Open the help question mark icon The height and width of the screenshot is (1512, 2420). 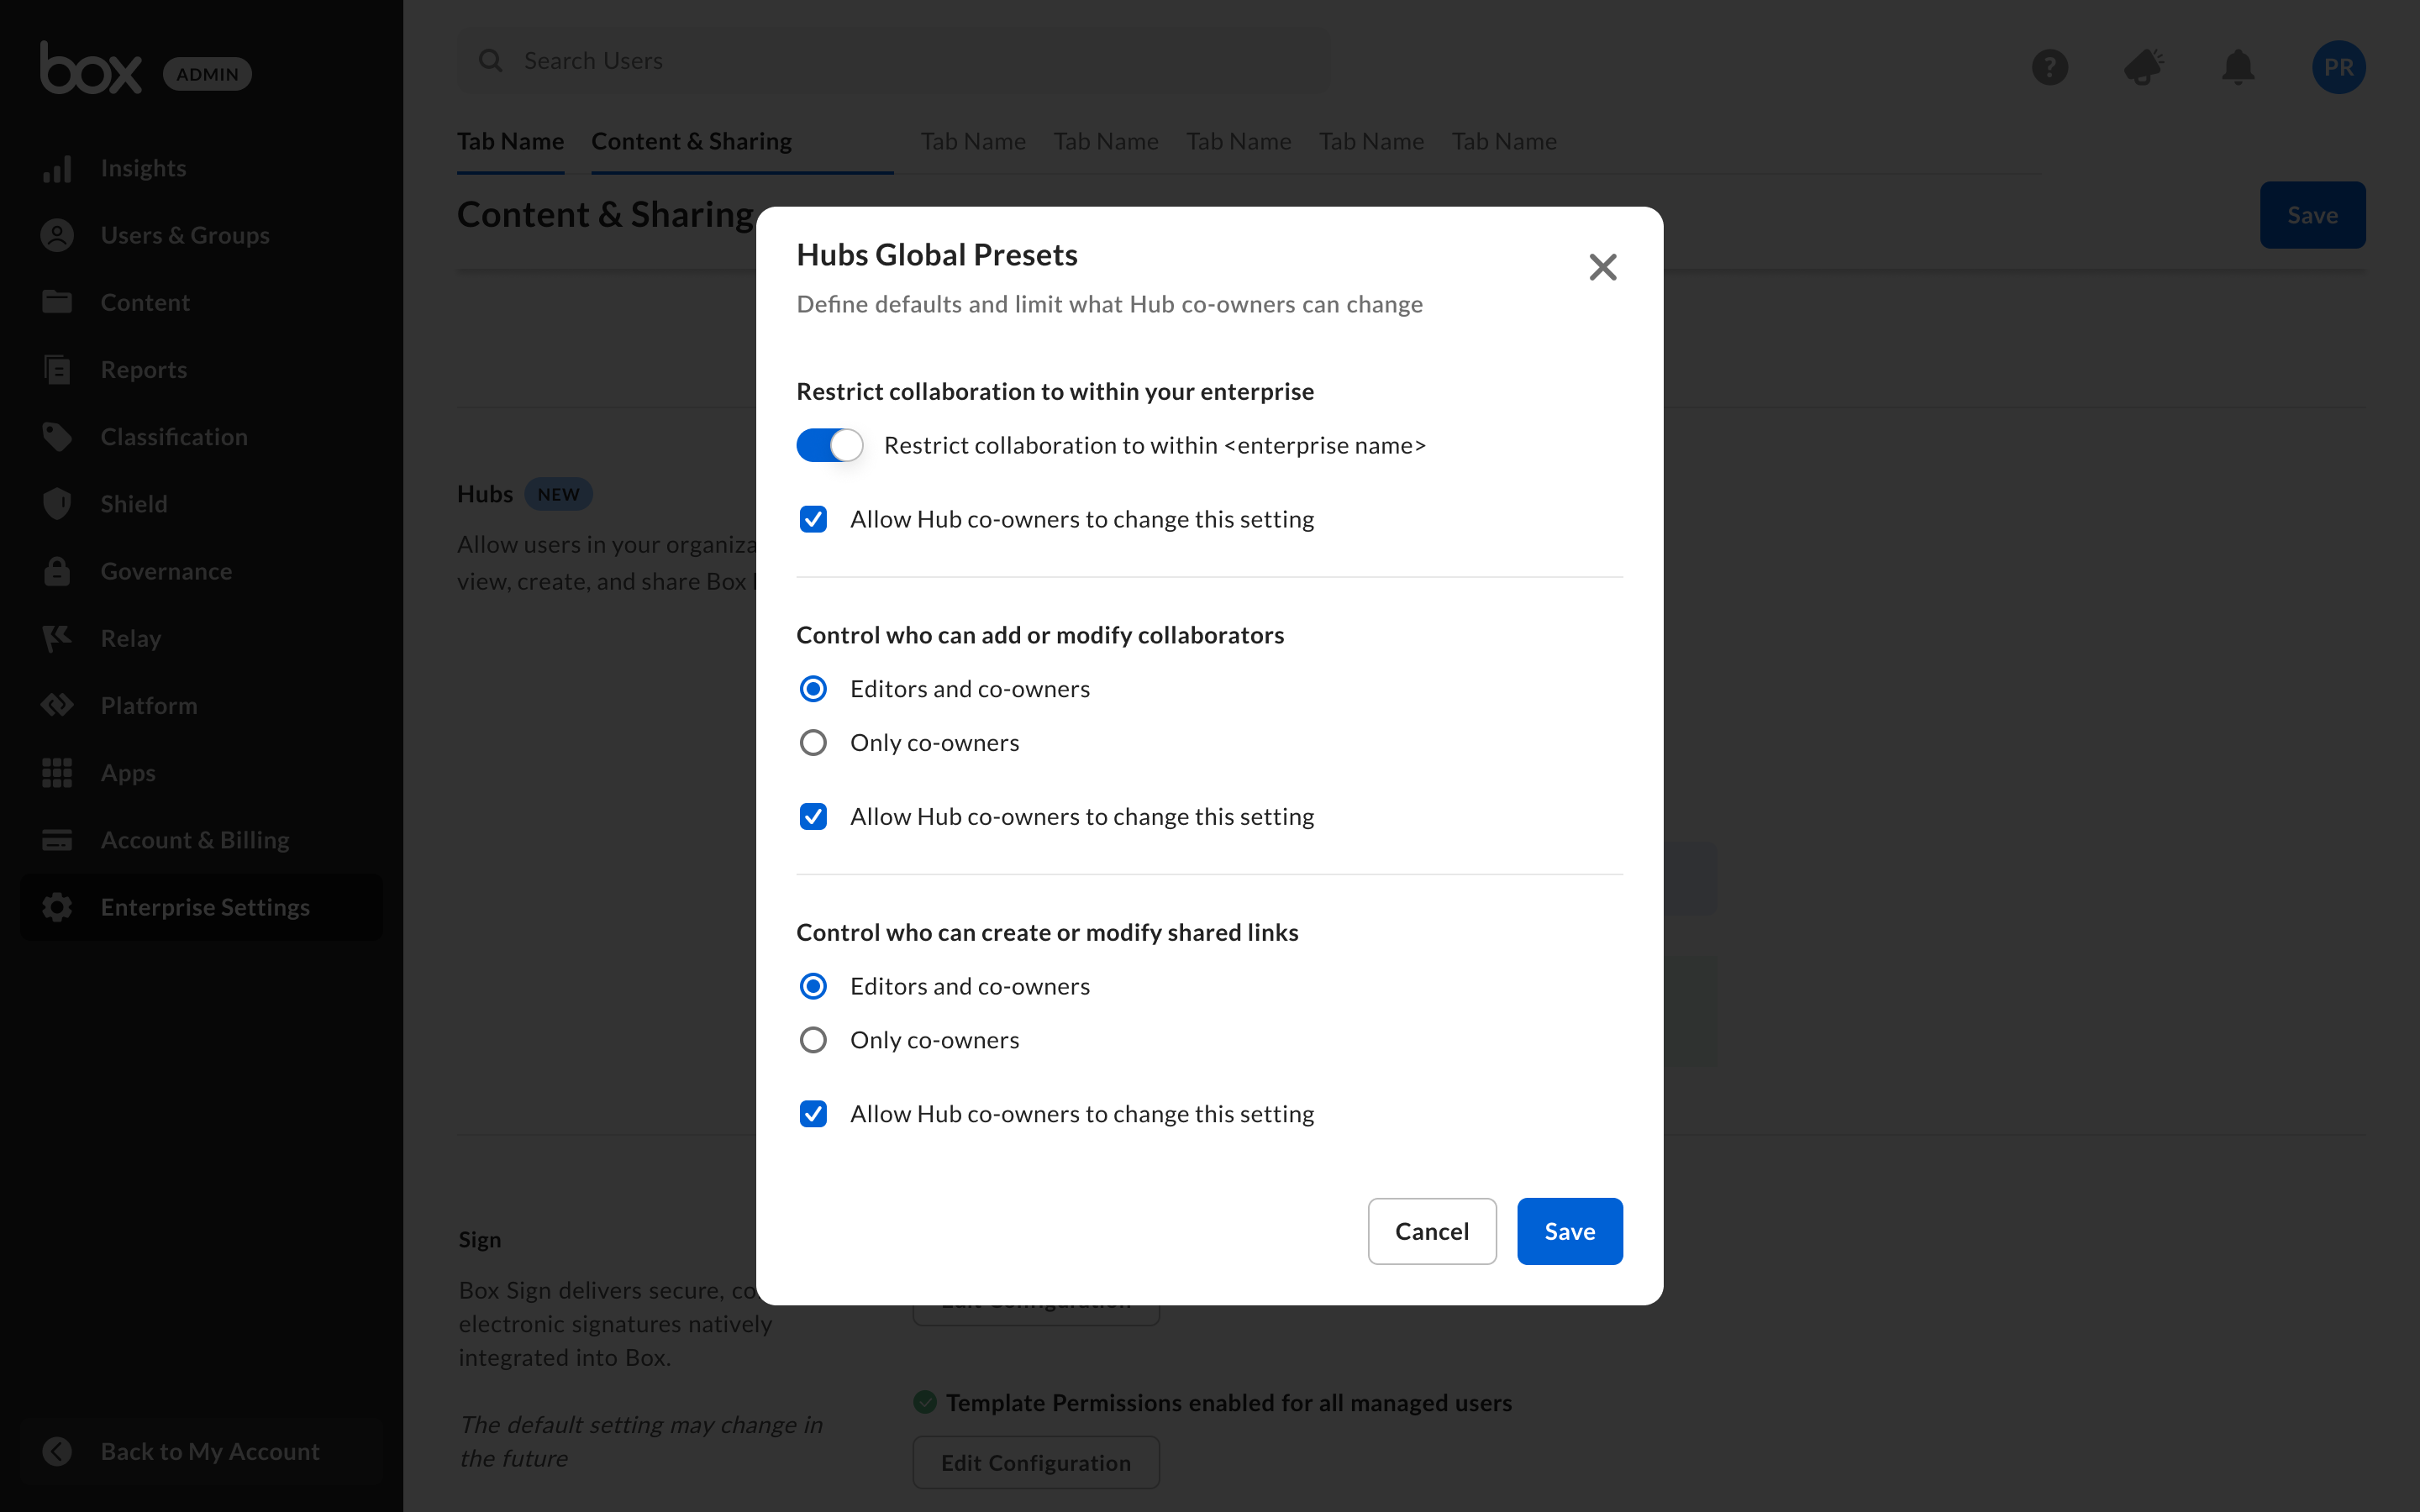coord(2049,67)
